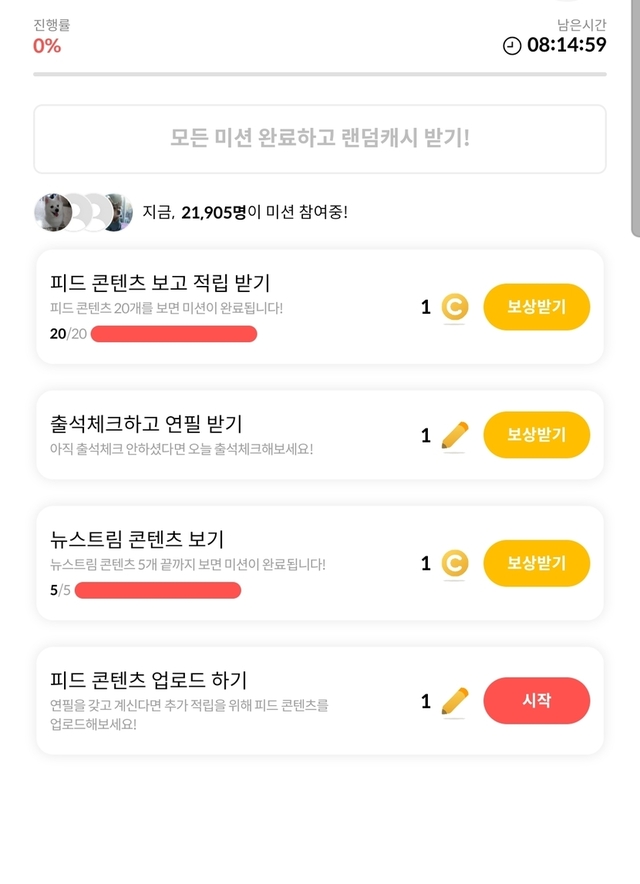Image resolution: width=640 pixels, height=884 pixels.
Task: Click the gold coin icon for feed content mission
Action: 455,307
